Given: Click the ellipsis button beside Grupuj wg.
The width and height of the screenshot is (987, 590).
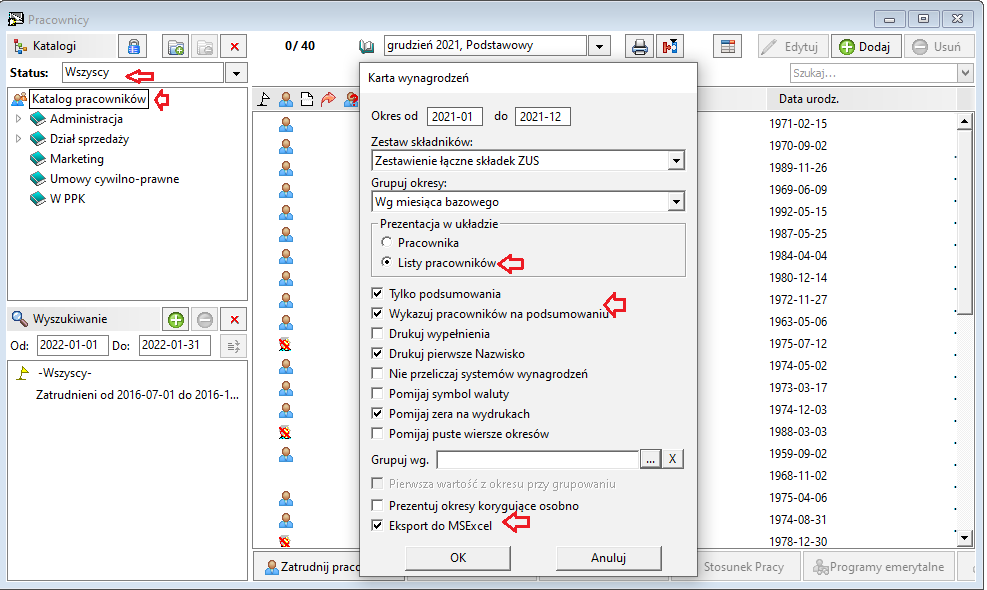Looking at the screenshot, I should [650, 459].
